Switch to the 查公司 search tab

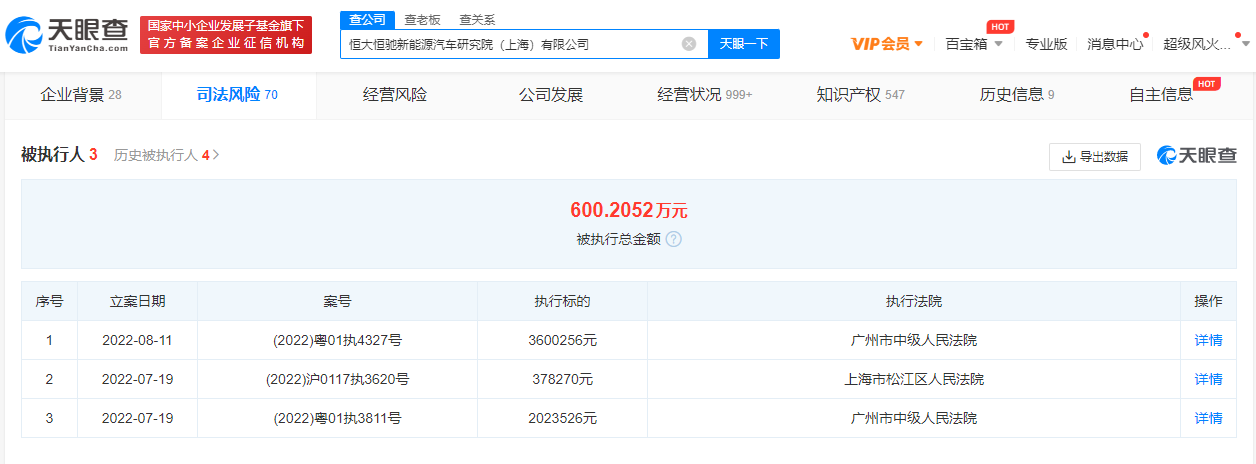(367, 20)
